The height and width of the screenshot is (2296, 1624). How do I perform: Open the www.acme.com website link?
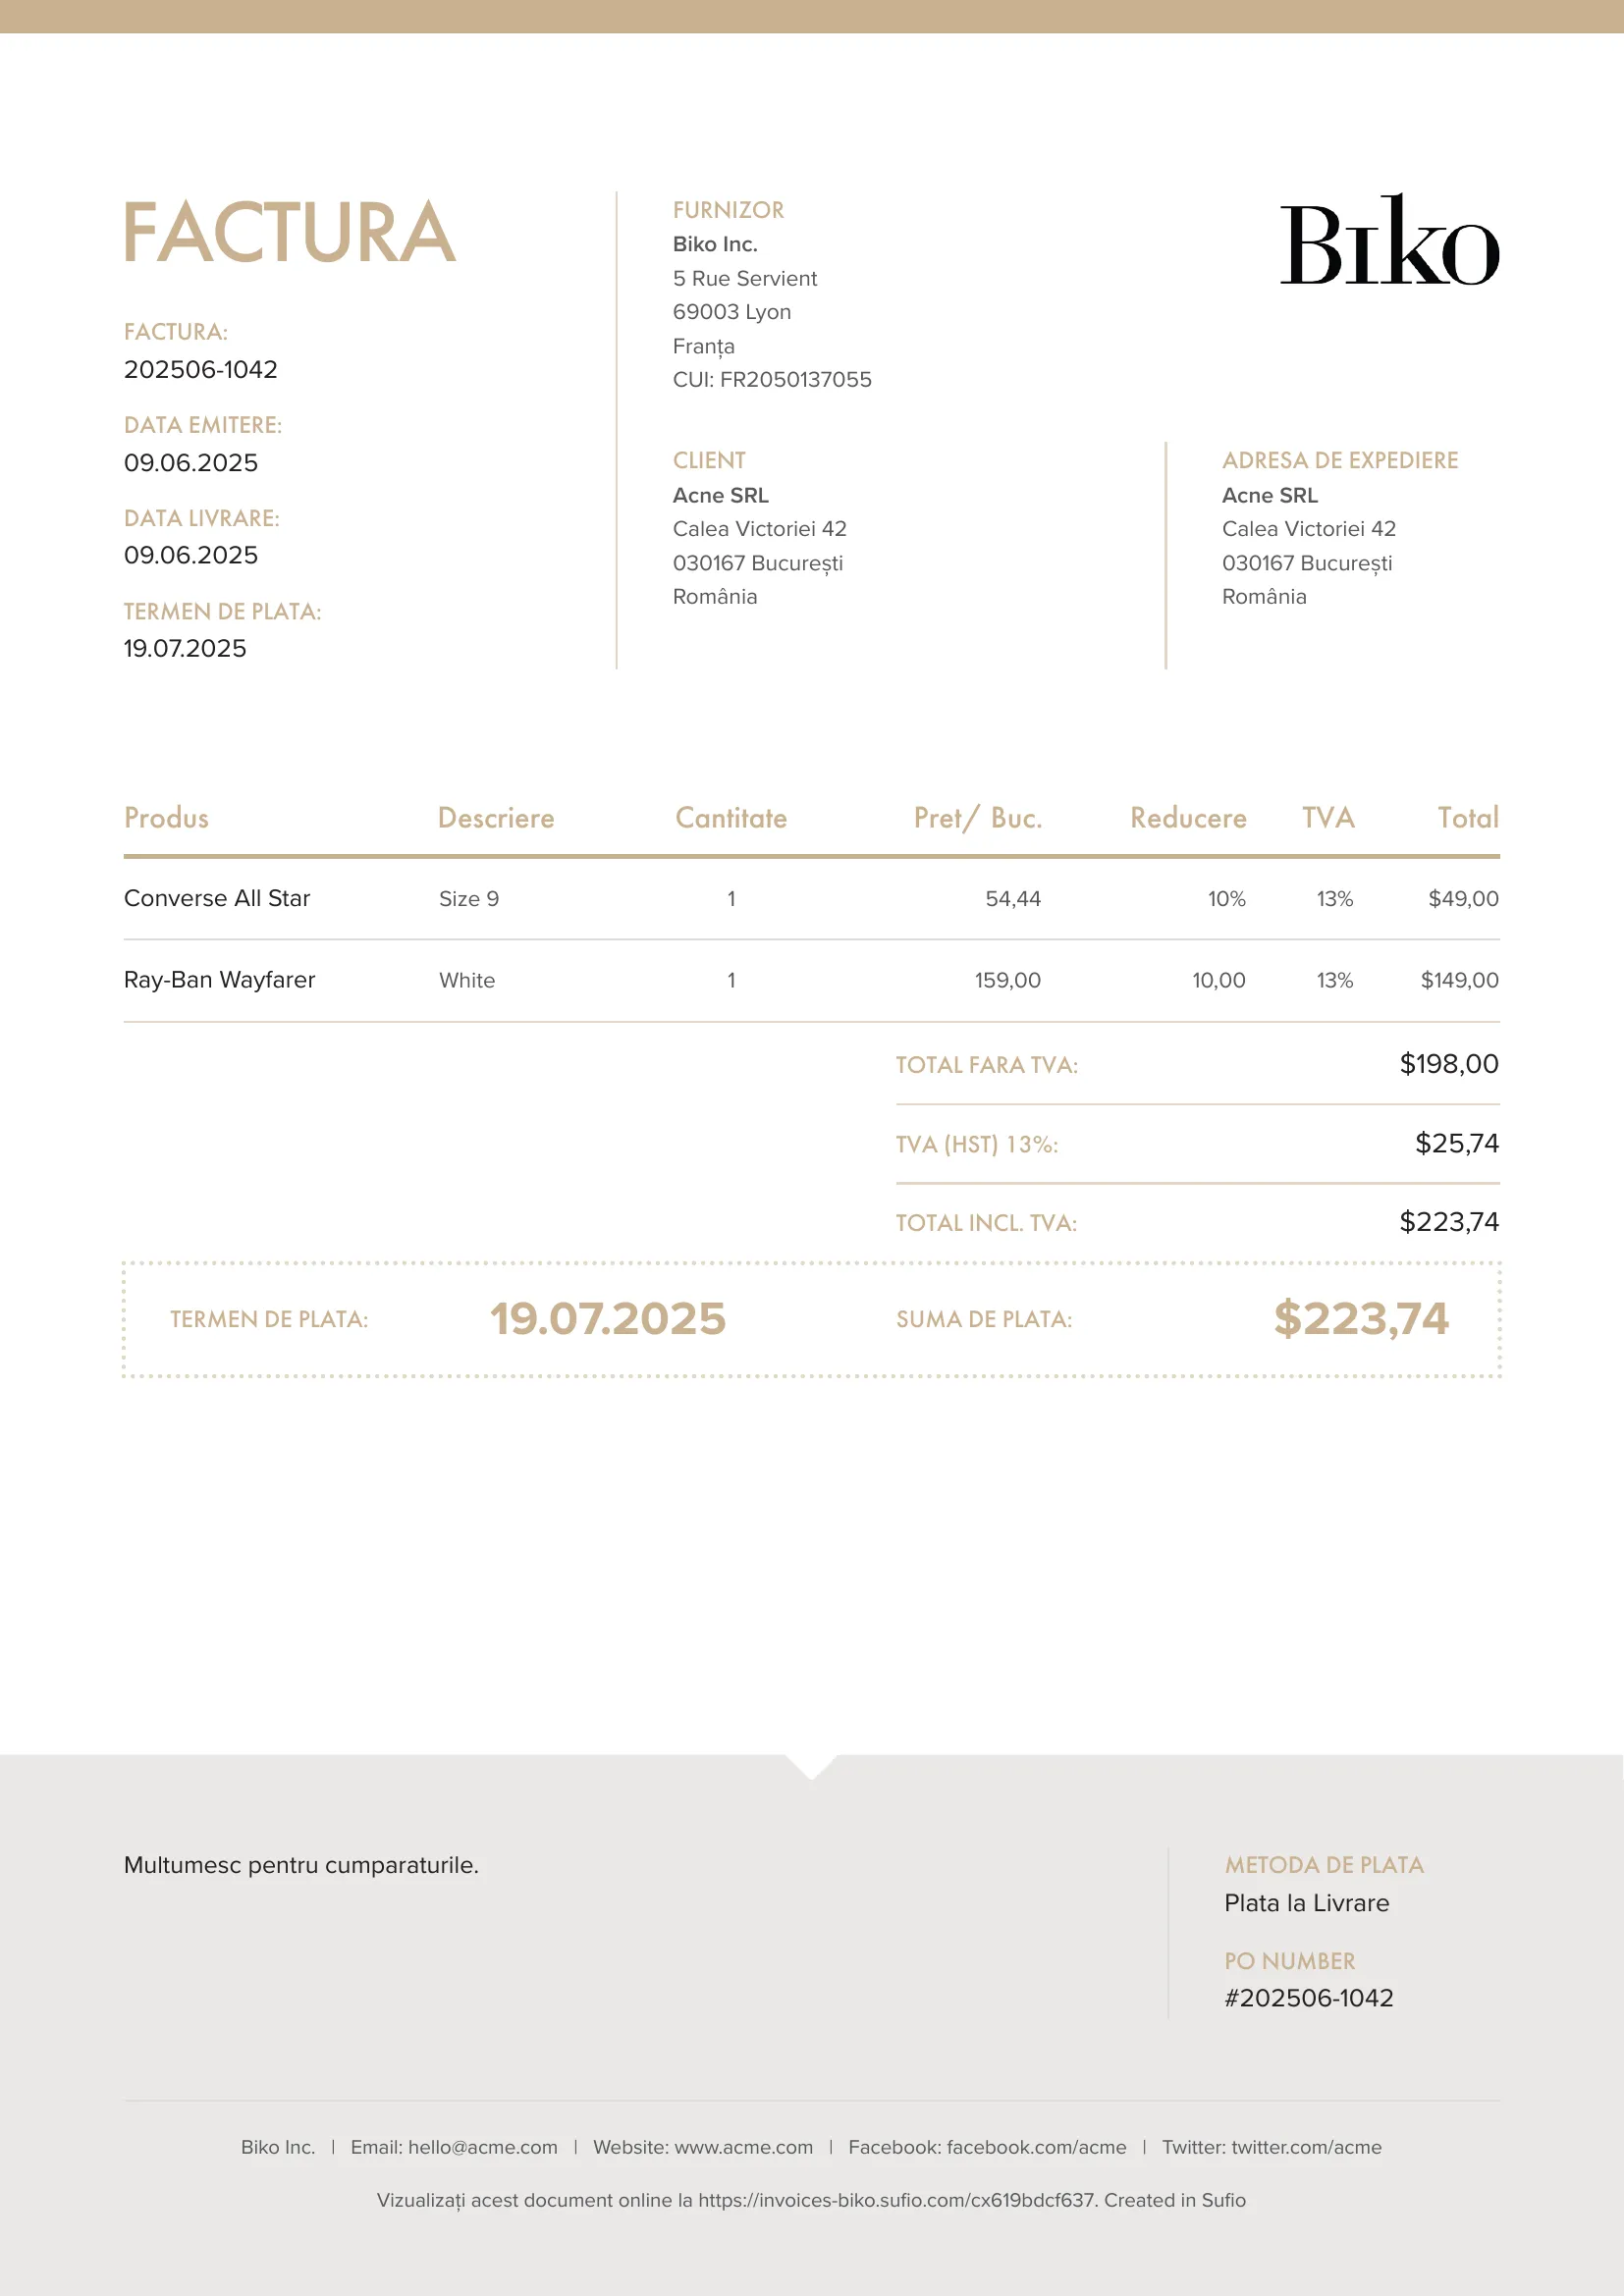[x=744, y=2147]
